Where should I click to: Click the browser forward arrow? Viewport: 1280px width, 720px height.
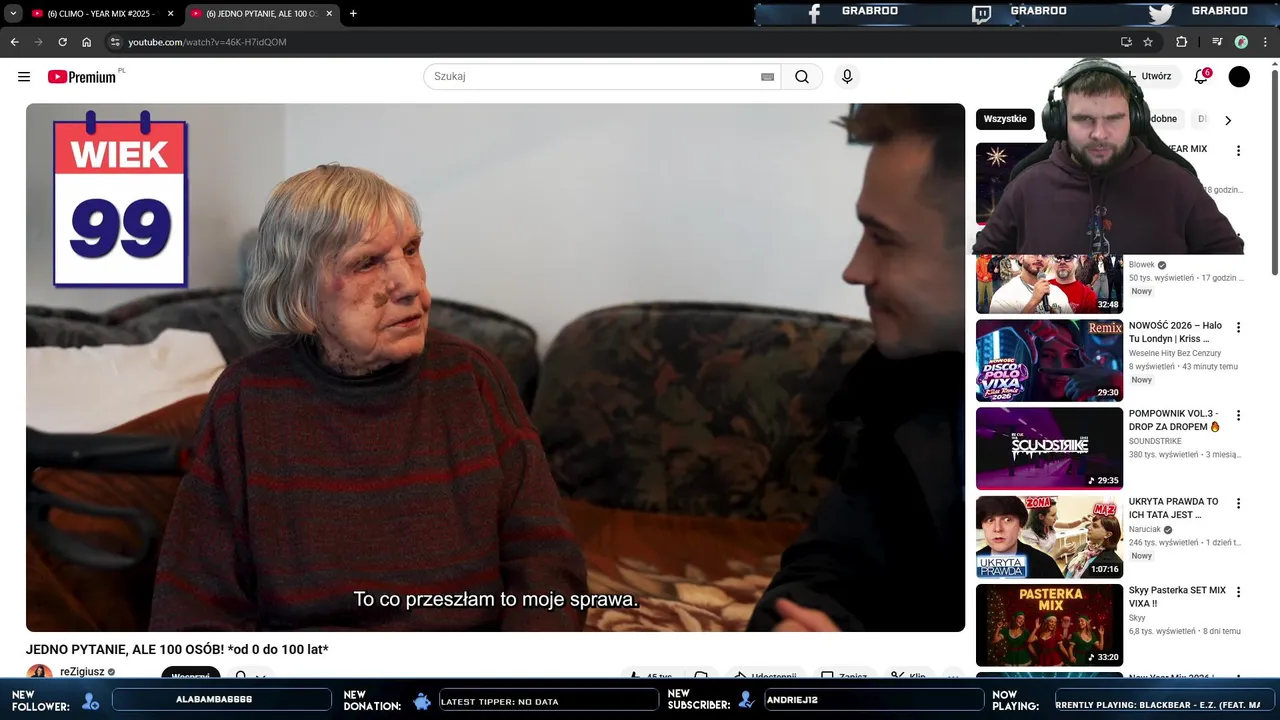tap(38, 42)
